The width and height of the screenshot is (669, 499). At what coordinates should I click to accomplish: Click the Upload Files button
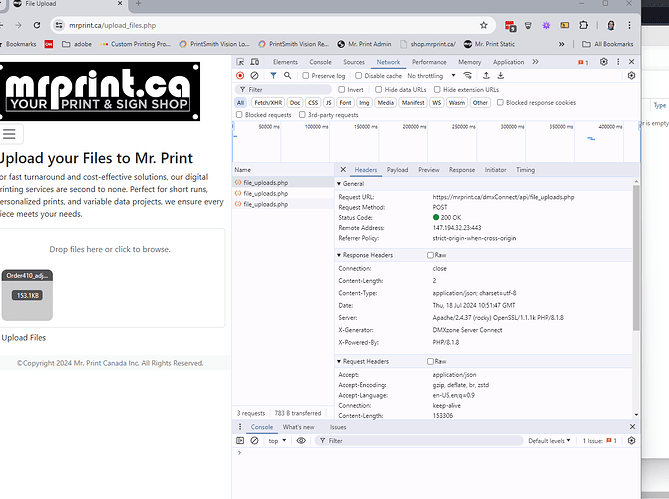click(23, 338)
